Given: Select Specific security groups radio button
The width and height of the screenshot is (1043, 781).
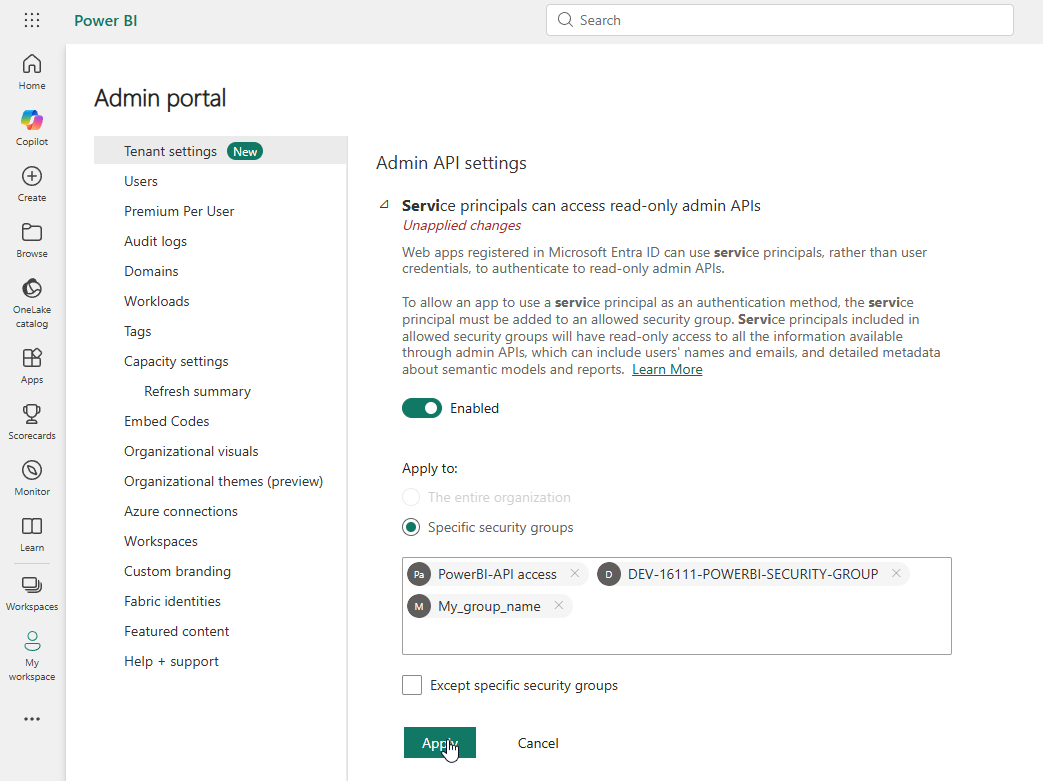Looking at the screenshot, I should [x=411, y=527].
